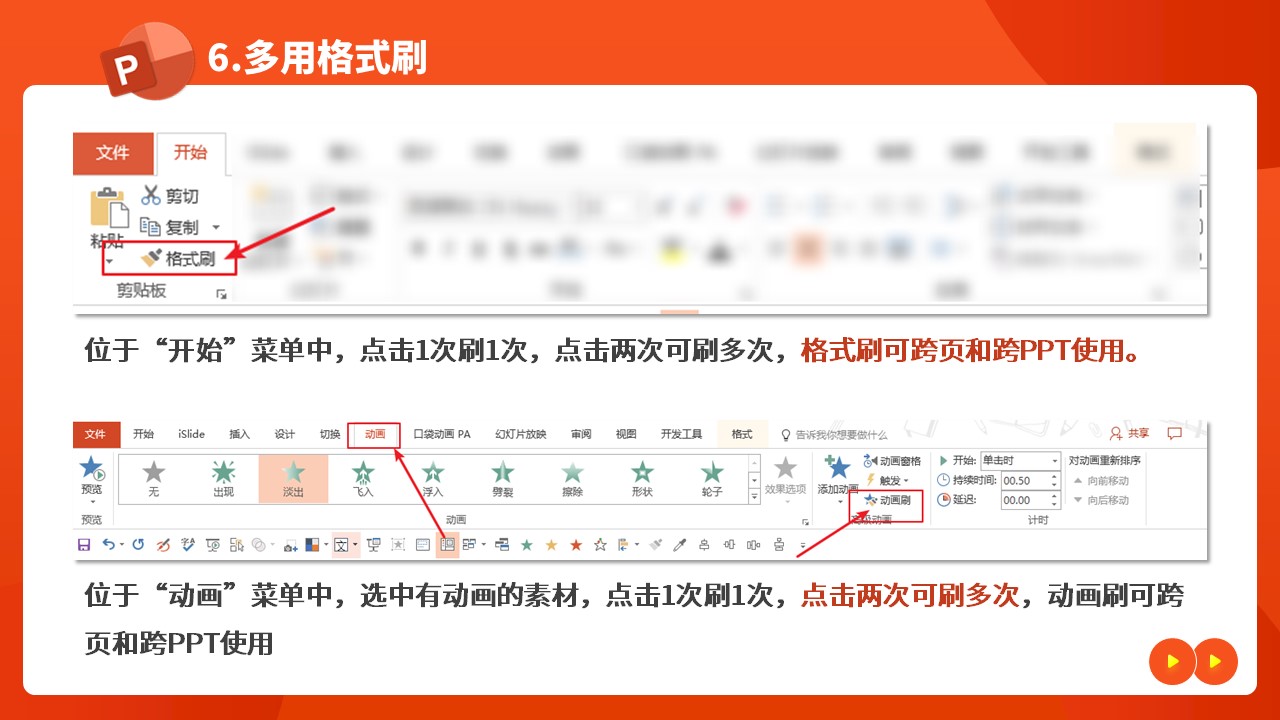1280x720 pixels.
Task: Select the 轮子 wheel animation effect
Action: click(712, 479)
